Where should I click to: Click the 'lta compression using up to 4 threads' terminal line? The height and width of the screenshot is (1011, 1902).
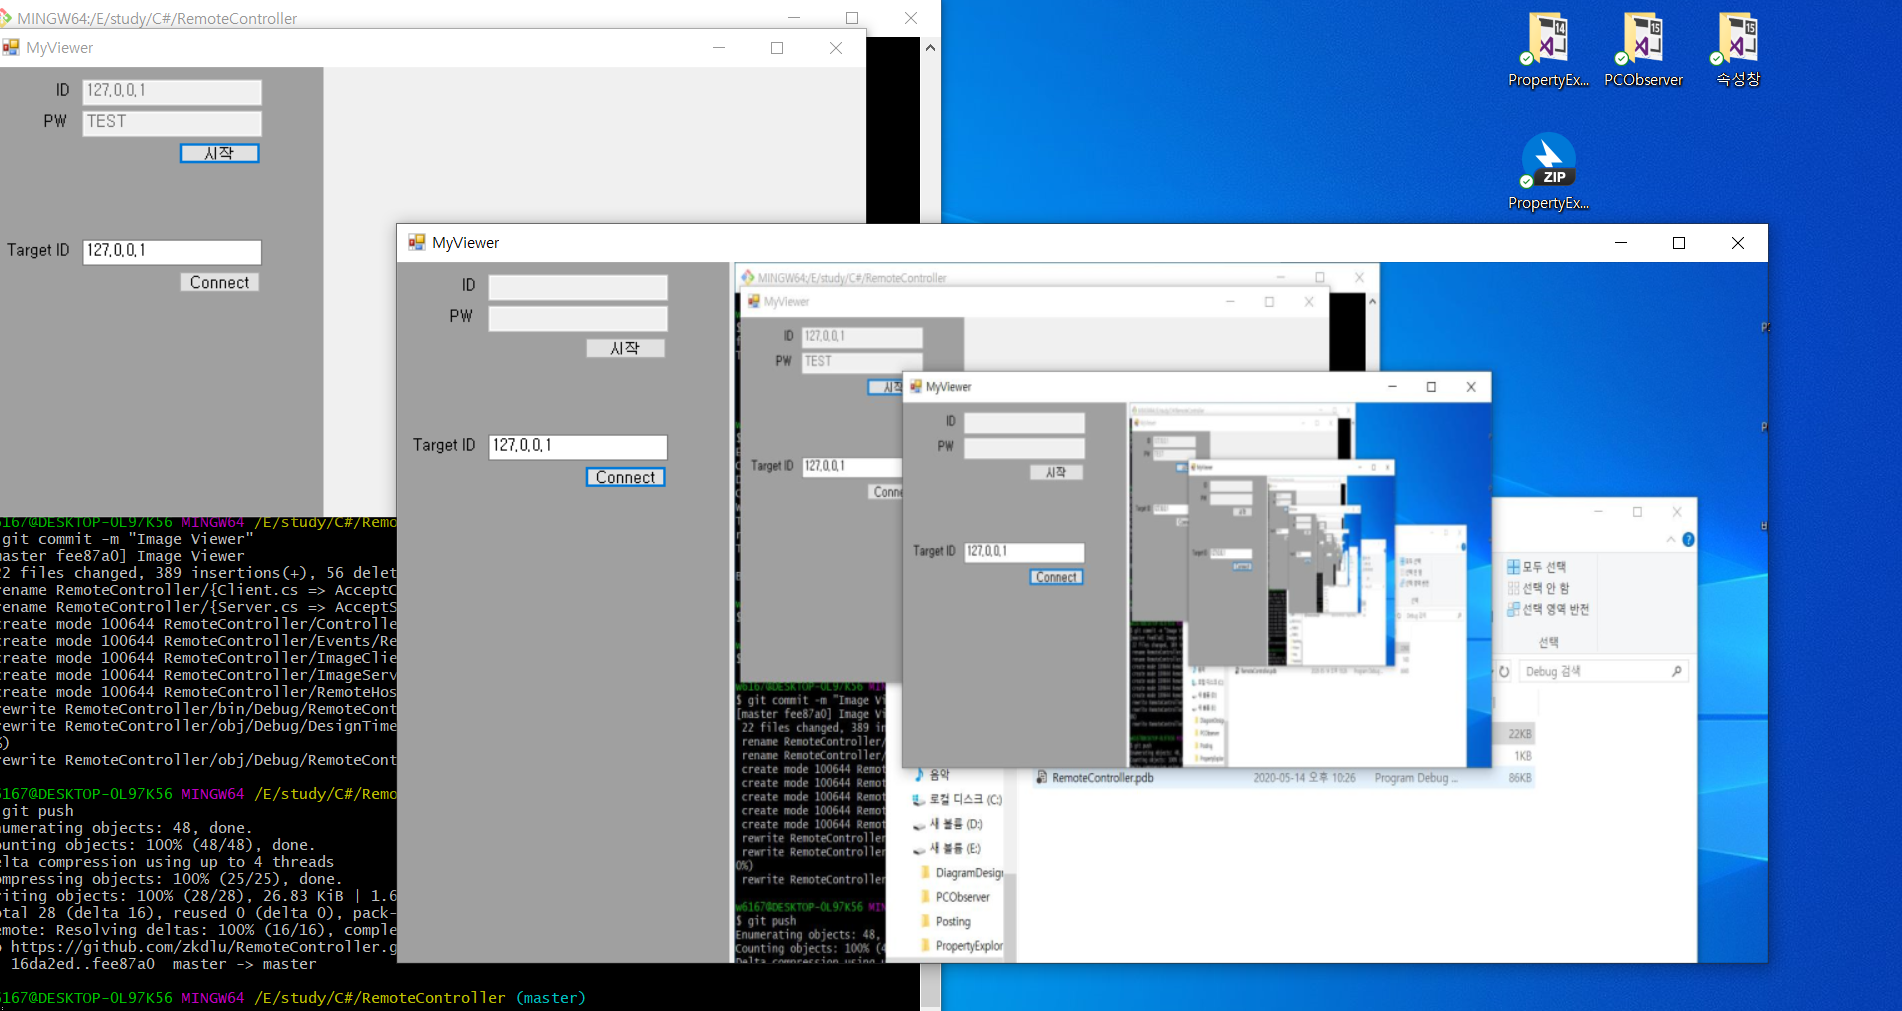click(167, 862)
